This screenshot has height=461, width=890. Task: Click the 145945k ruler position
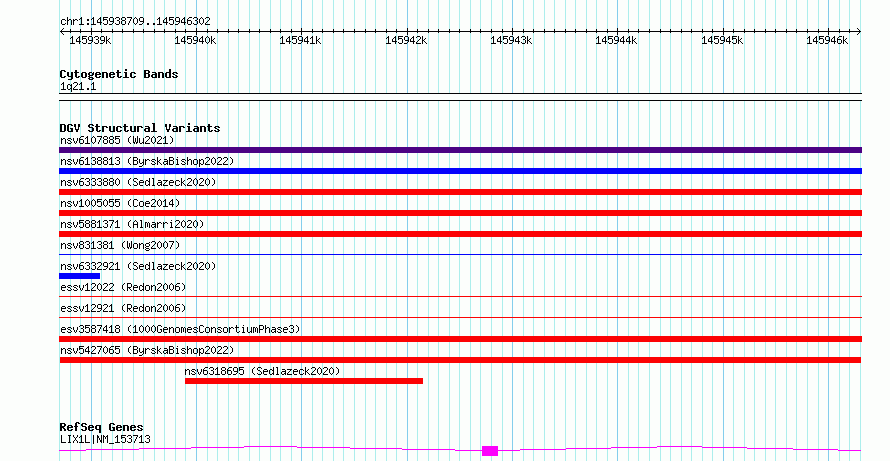(722, 40)
